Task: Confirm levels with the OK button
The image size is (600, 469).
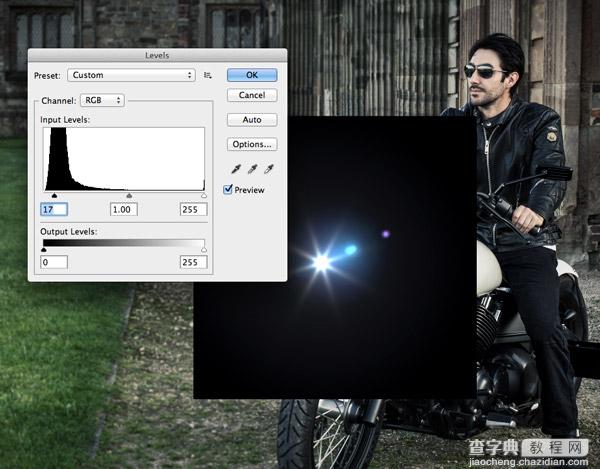Action: [252, 75]
